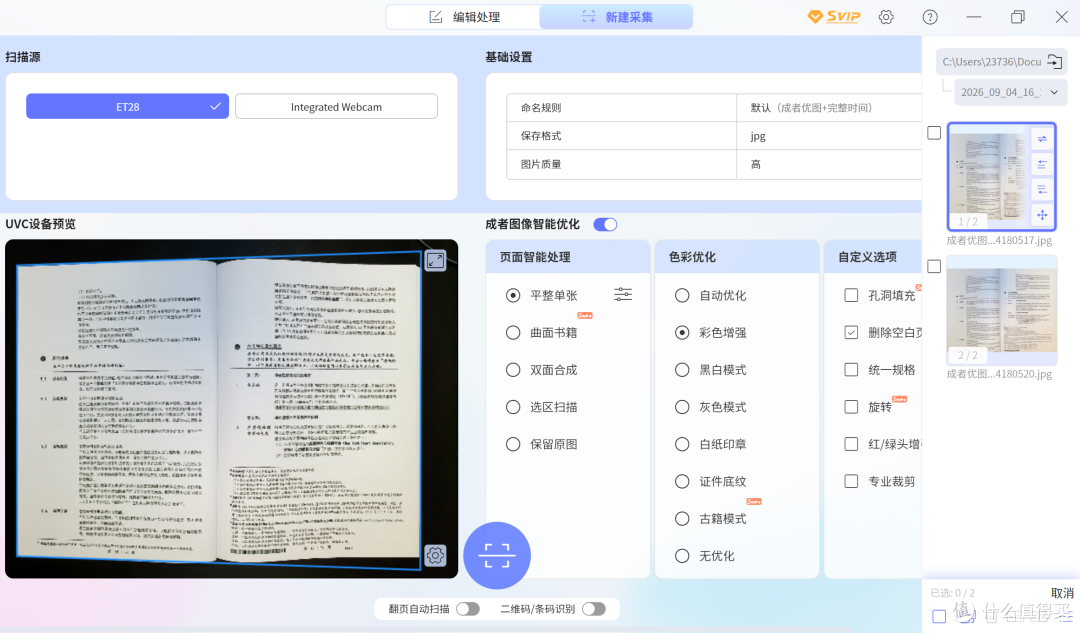Click the third icon on first thumbnail toolbar
1080x633 pixels.
[x=1042, y=189]
